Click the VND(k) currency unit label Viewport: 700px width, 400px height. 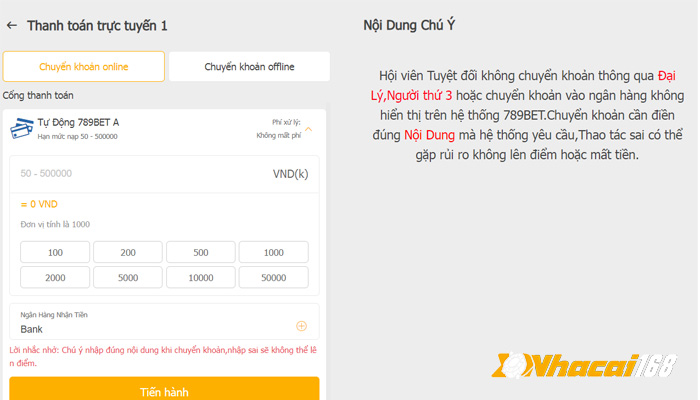click(x=291, y=174)
